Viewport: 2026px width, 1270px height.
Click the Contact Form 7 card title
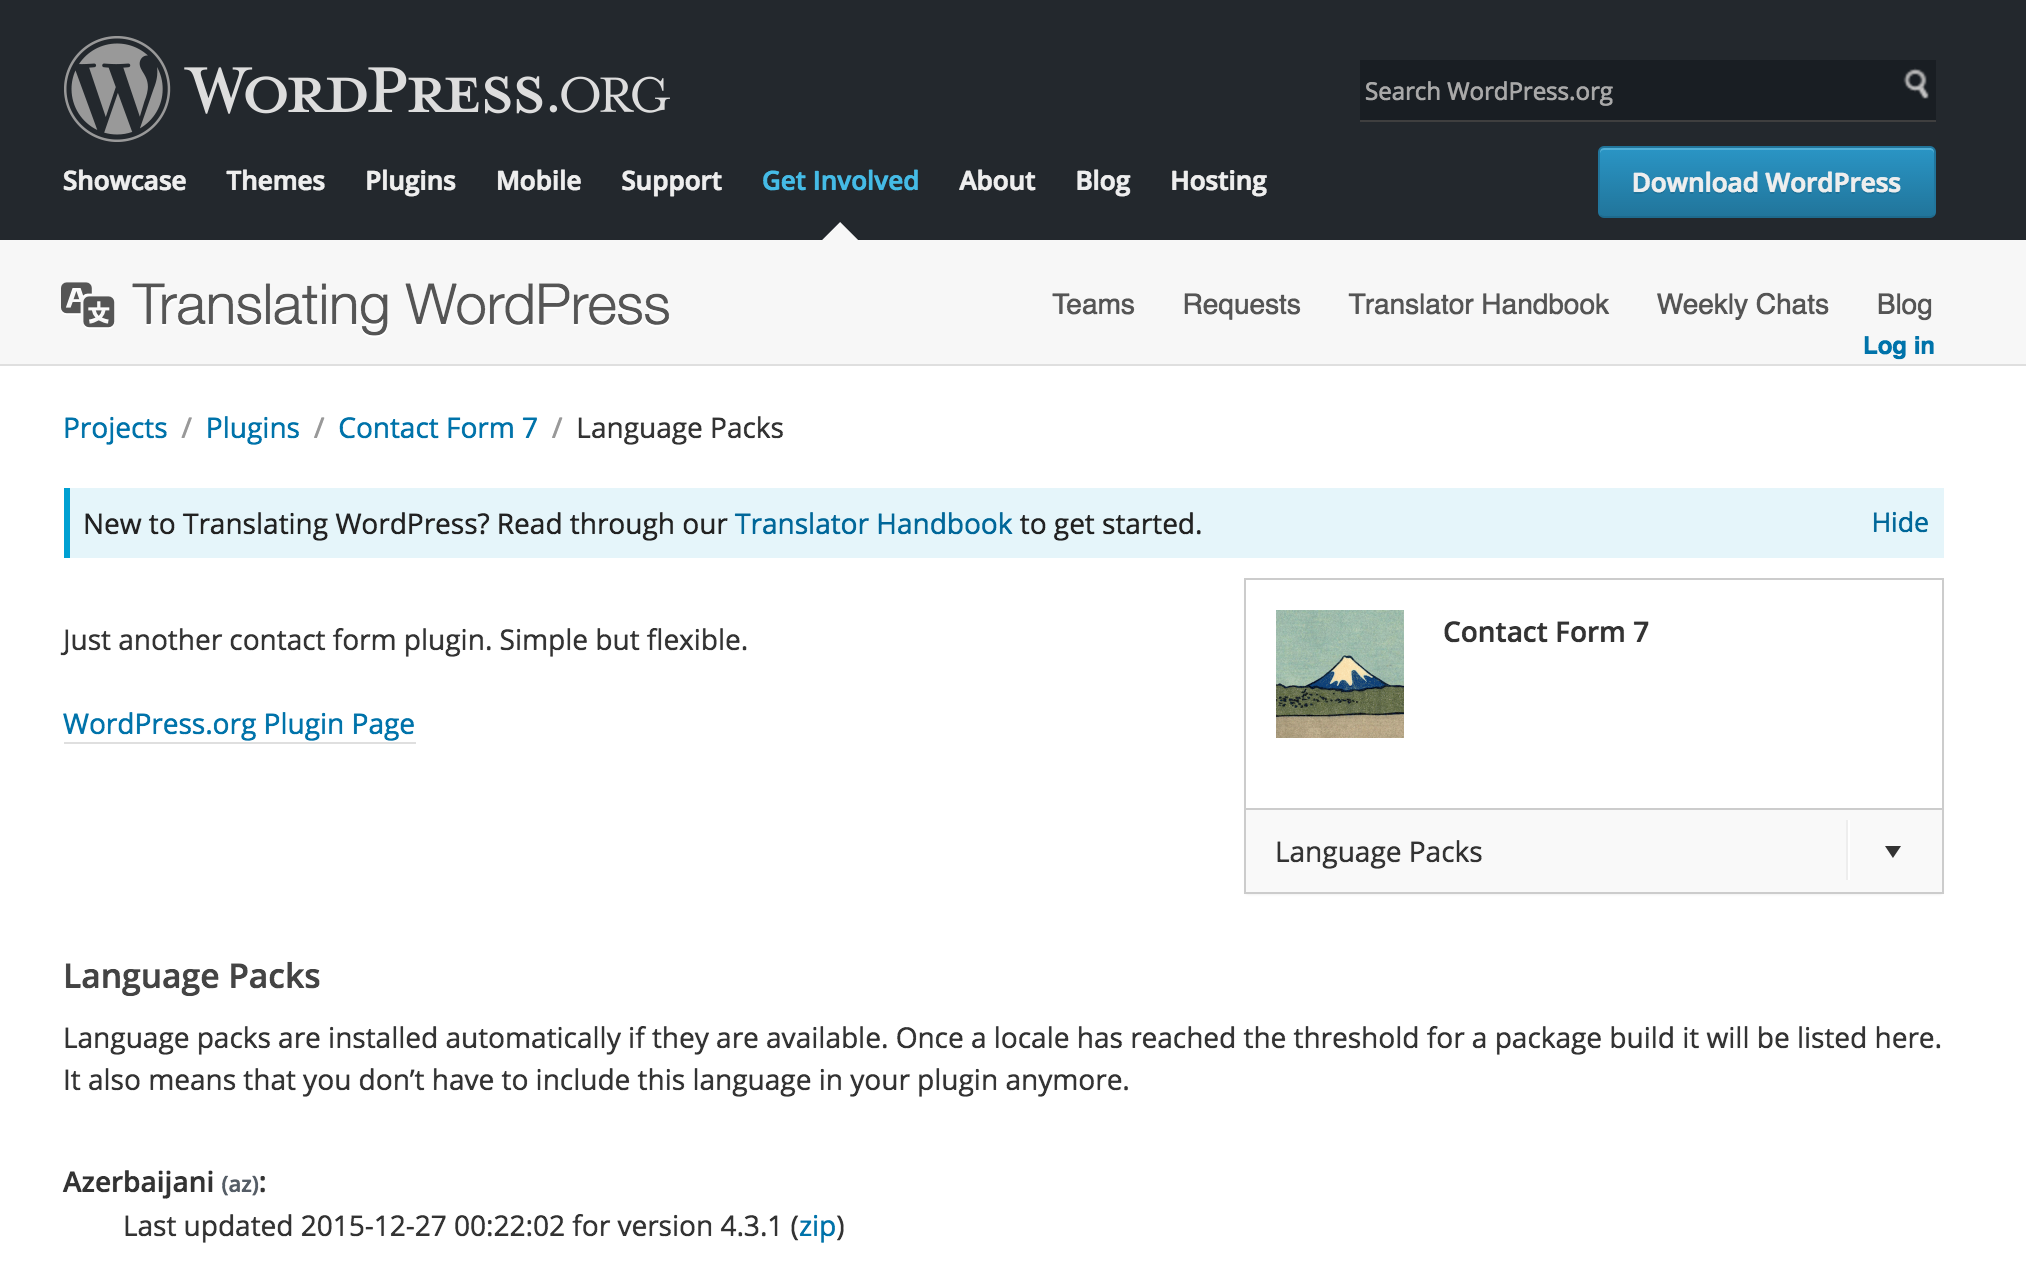point(1545,632)
